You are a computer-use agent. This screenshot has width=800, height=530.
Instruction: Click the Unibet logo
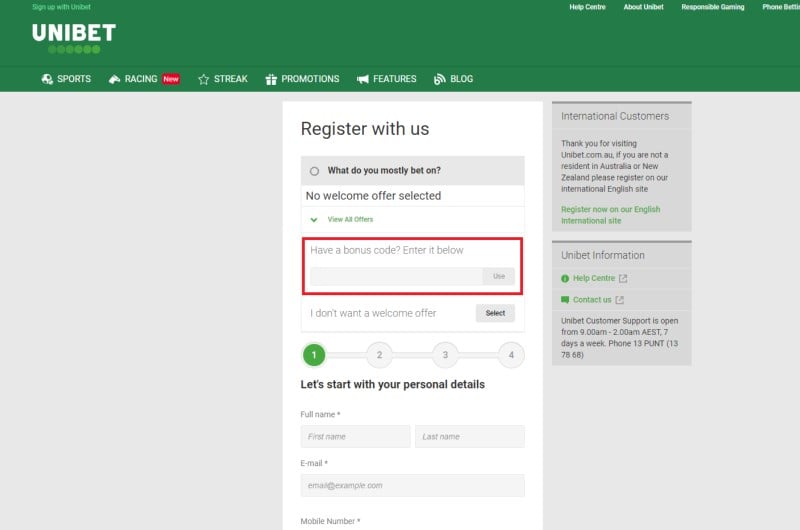click(x=74, y=38)
